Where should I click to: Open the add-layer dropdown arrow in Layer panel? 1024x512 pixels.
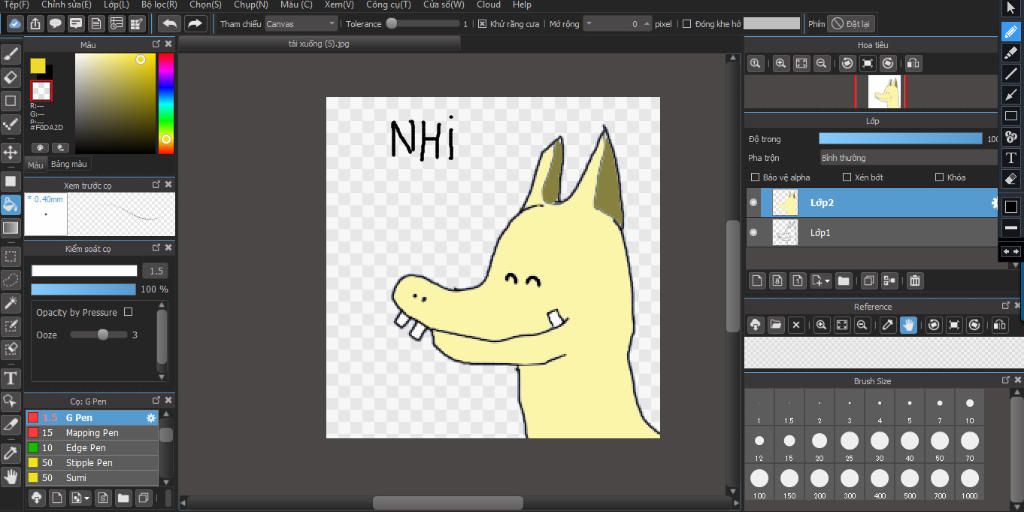828,281
